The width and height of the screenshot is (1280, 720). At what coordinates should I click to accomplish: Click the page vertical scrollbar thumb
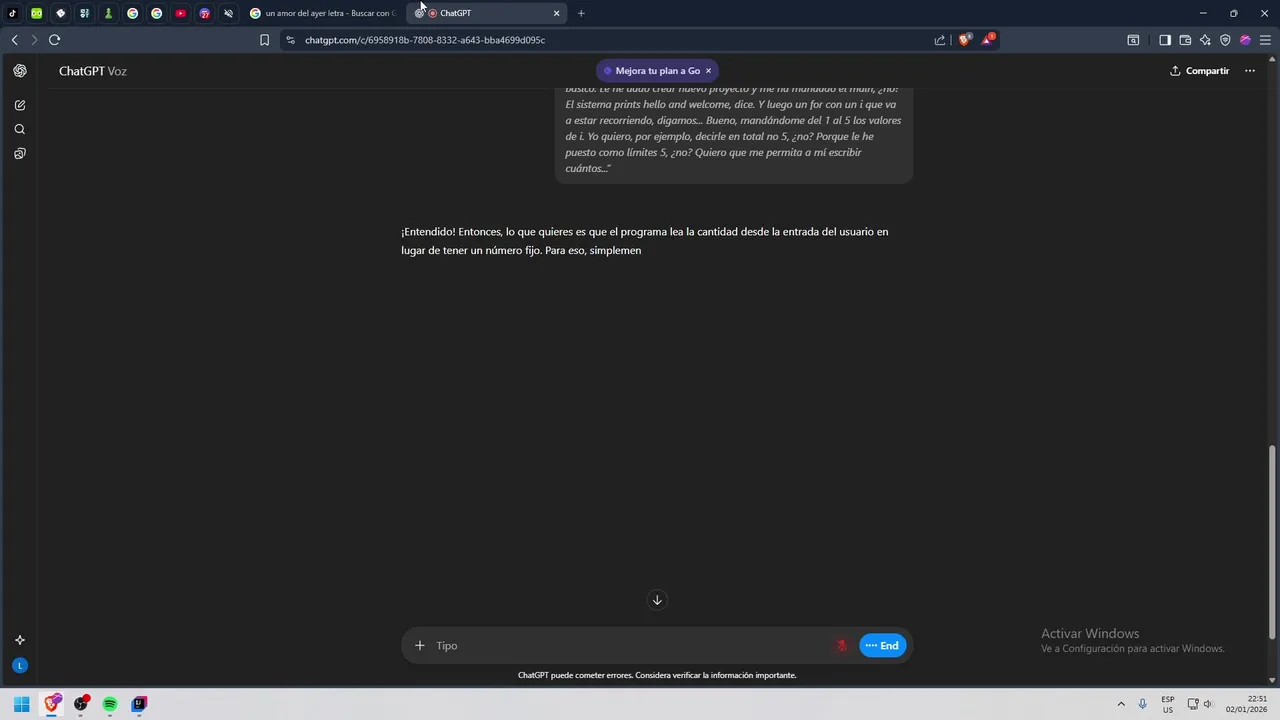(1273, 543)
